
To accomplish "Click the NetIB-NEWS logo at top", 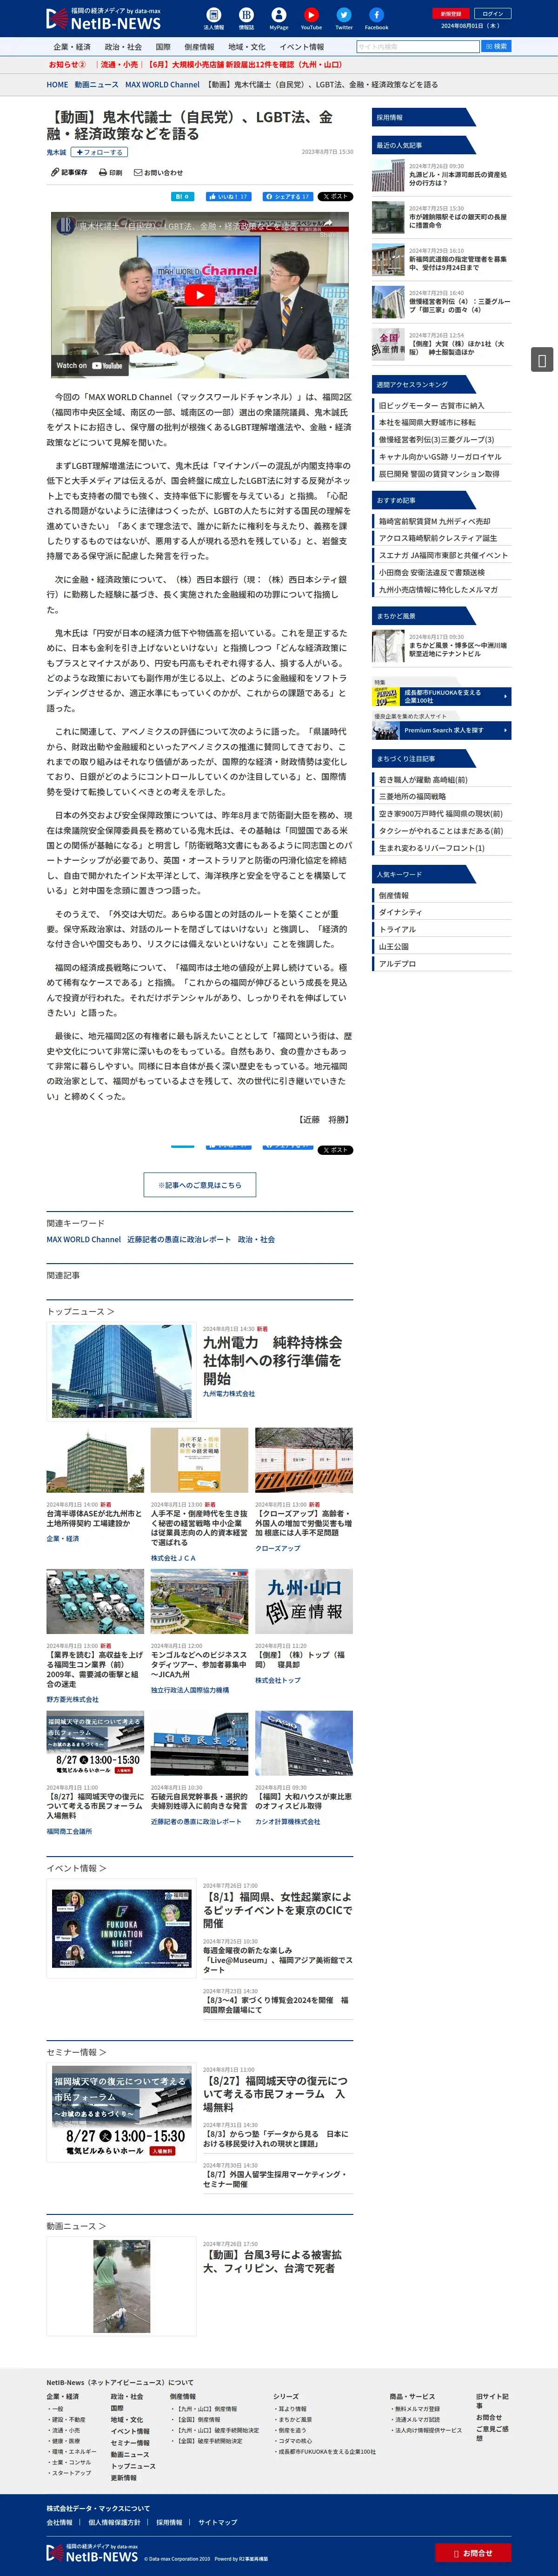I will coord(103,19).
